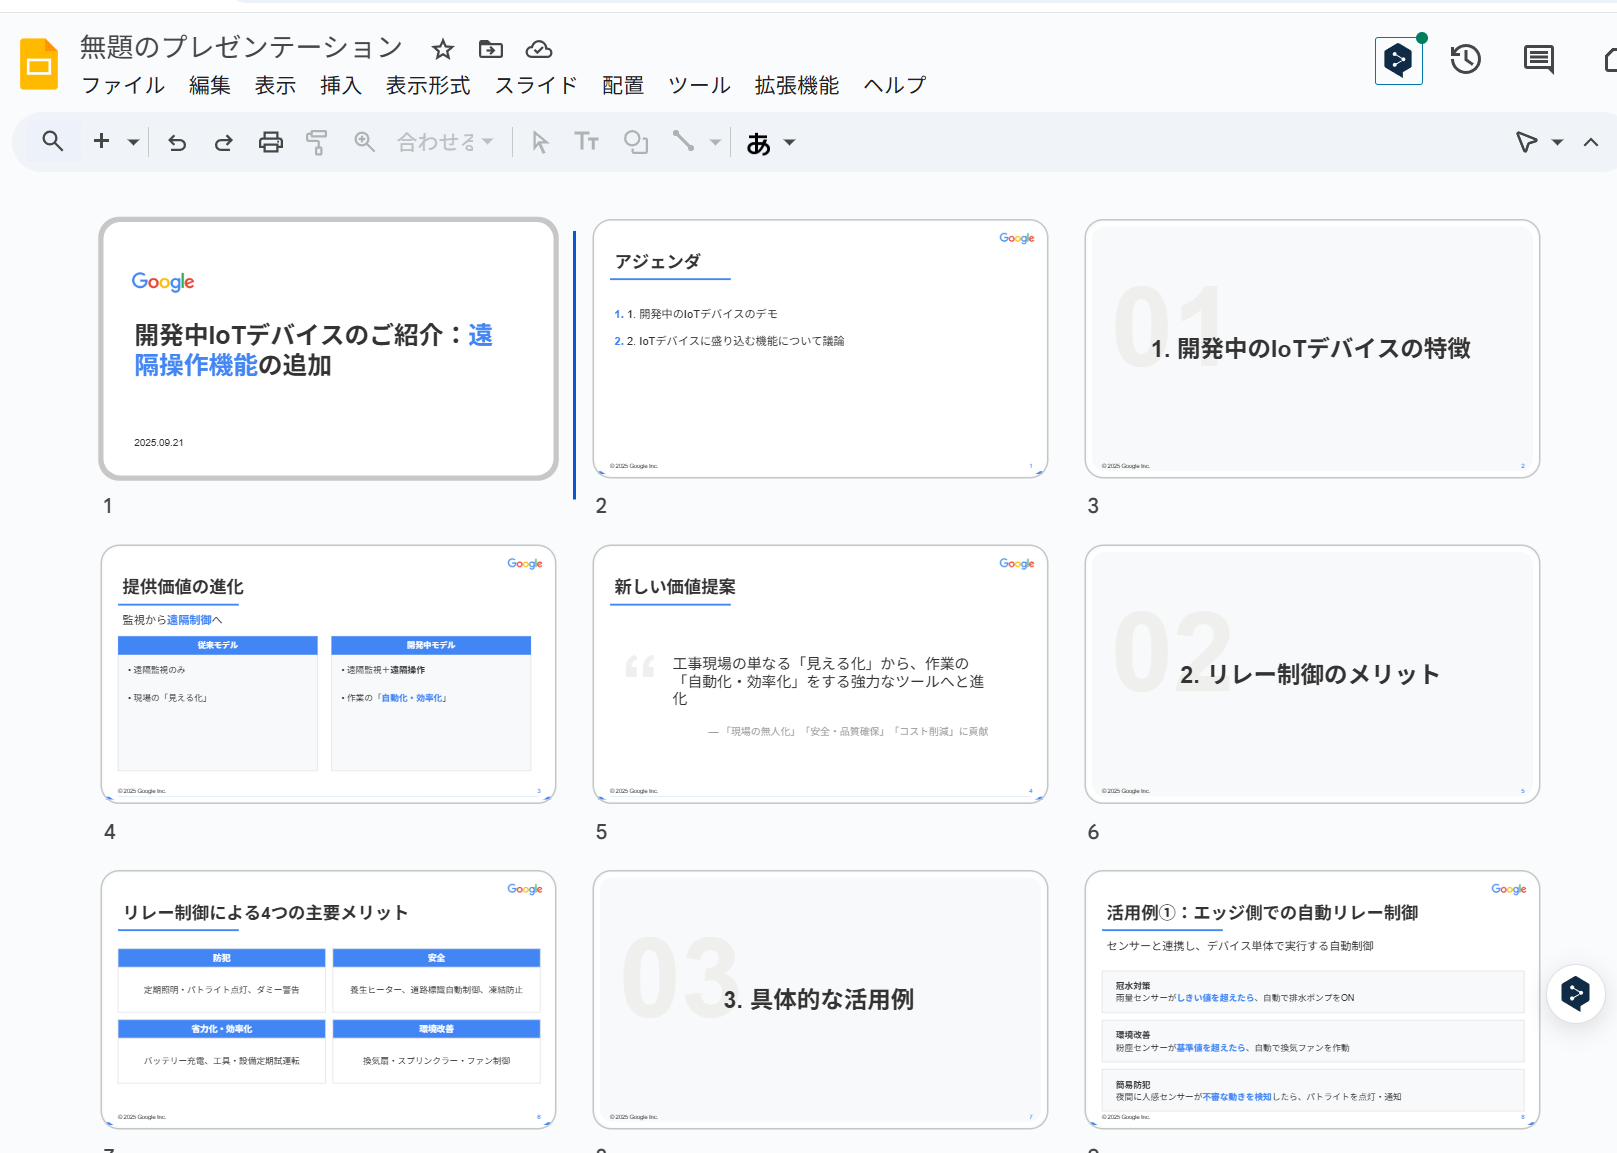Image resolution: width=1617 pixels, height=1153 pixels.
Task: Activate the paint format tool
Action: pyautogui.click(x=316, y=142)
